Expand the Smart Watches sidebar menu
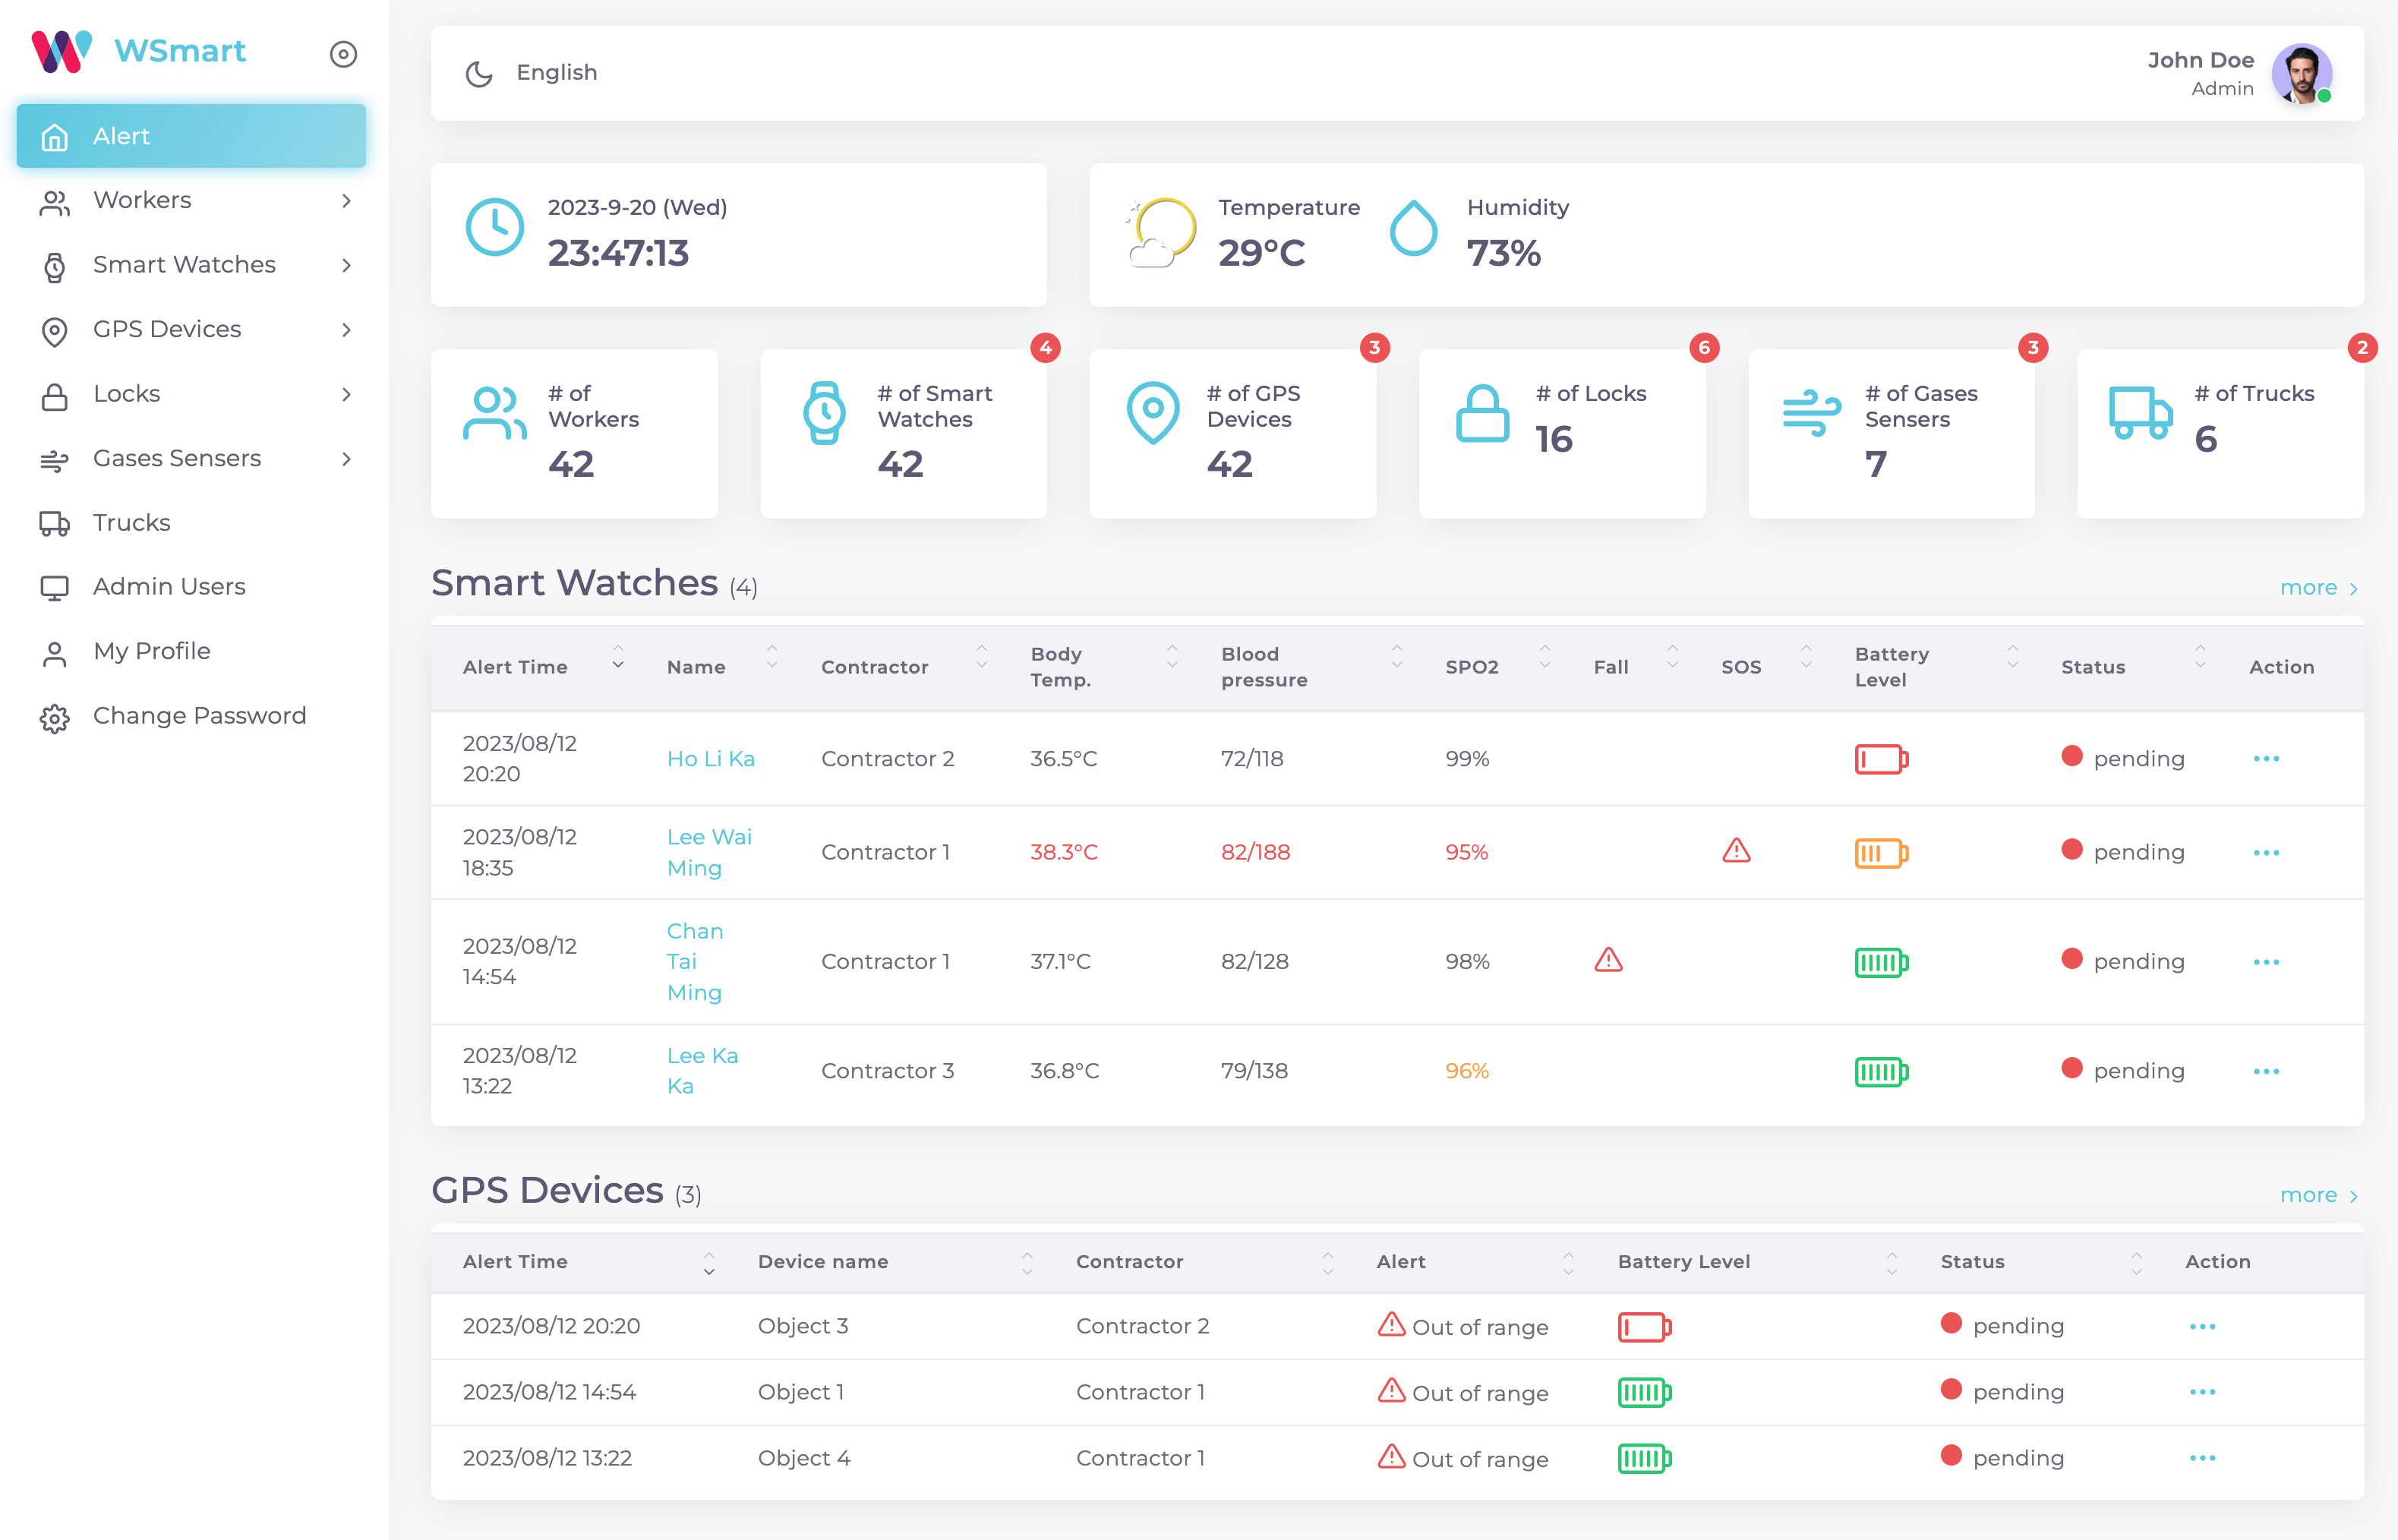This screenshot has width=2398, height=1540. pos(191,265)
